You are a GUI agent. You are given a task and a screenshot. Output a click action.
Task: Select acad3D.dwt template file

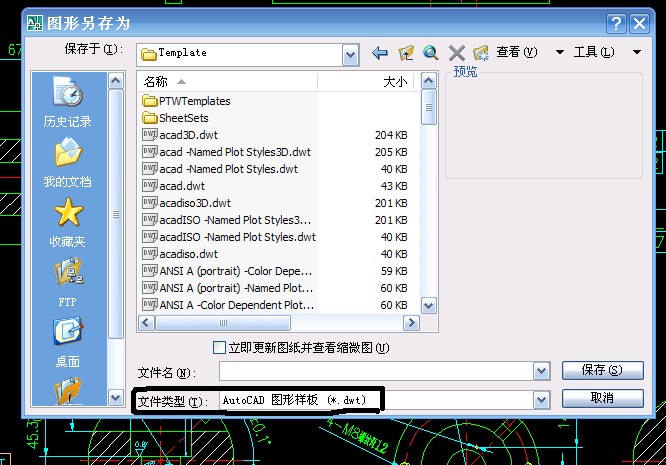[180, 135]
